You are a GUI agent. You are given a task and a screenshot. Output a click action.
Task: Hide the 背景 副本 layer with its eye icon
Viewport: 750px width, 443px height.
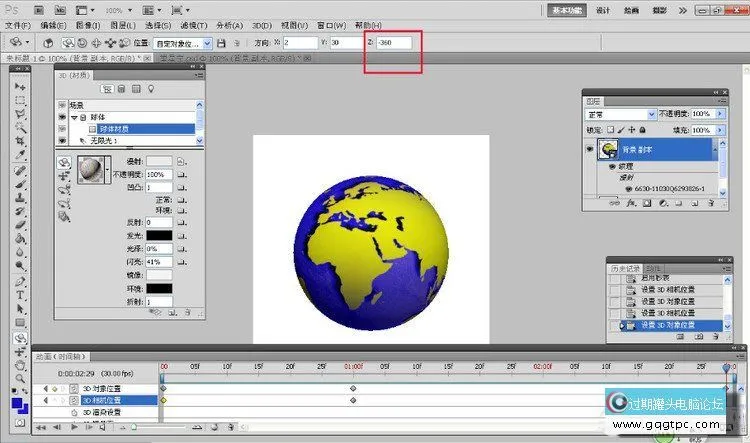coord(590,150)
